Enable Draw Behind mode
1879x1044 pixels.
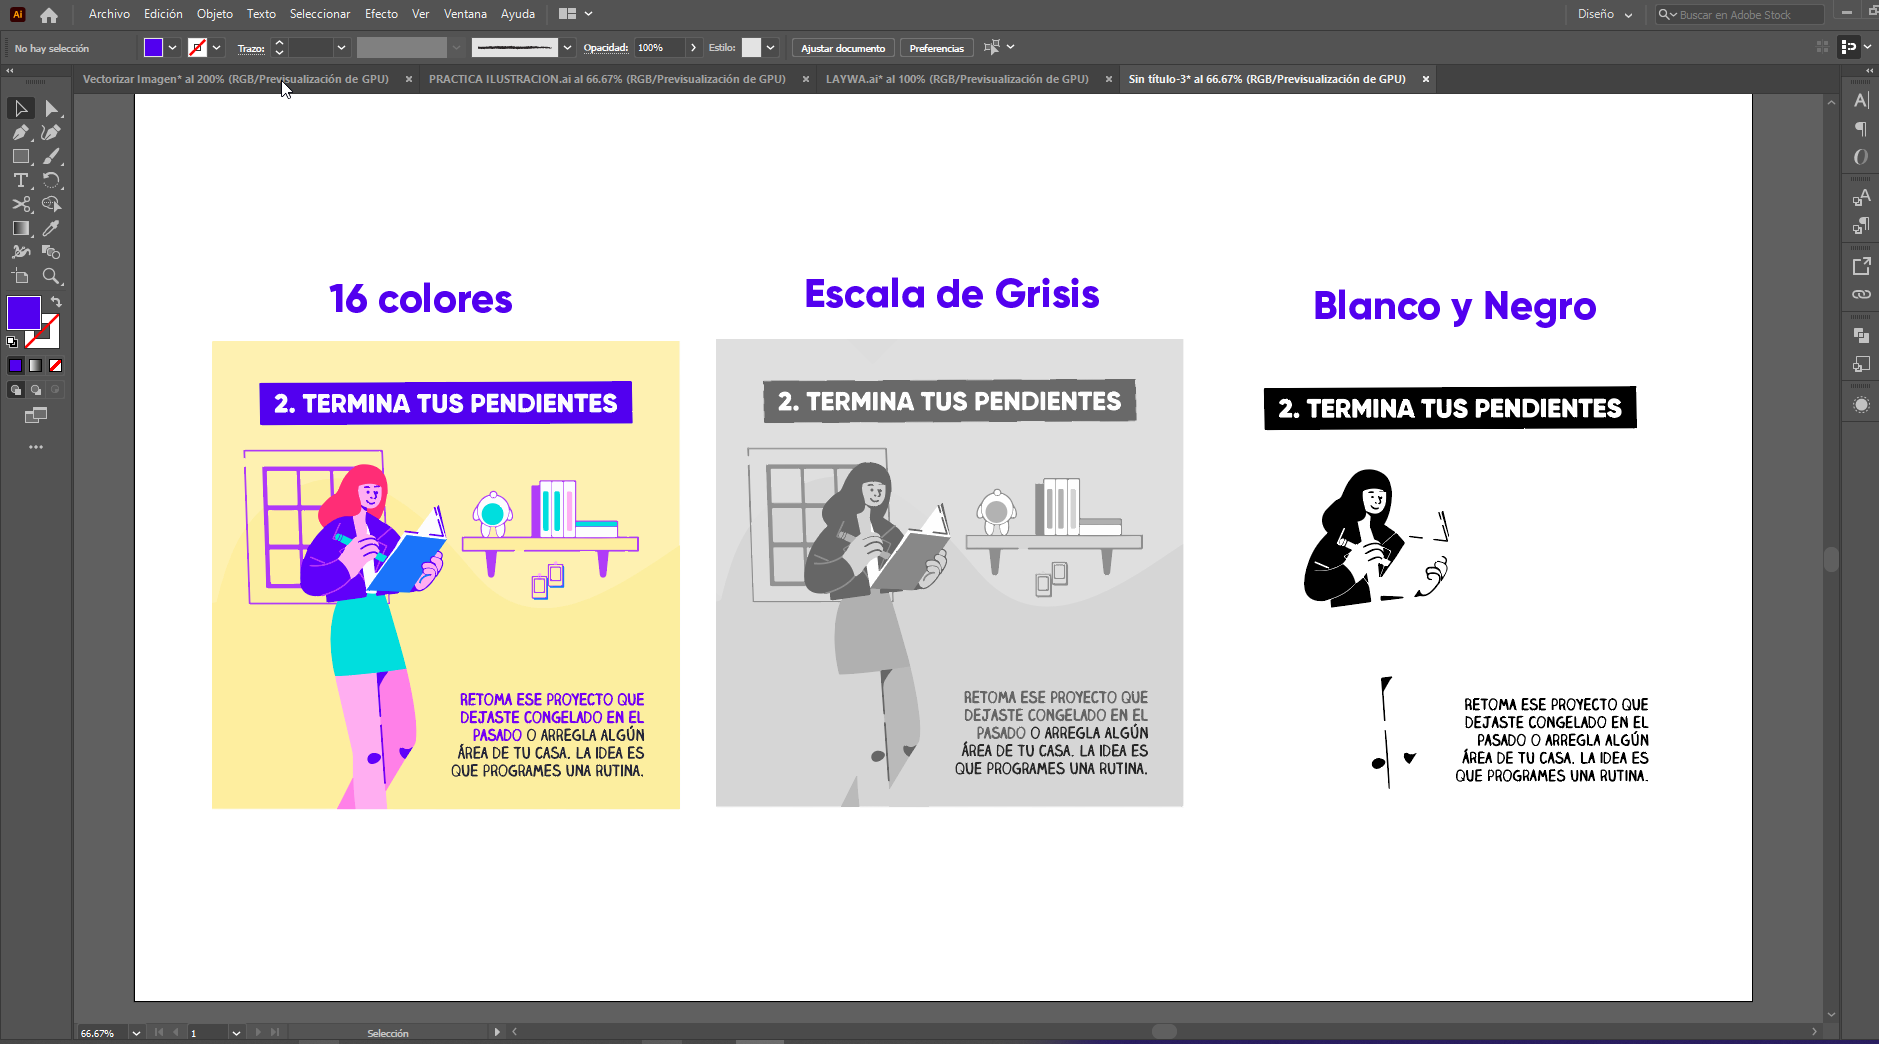pyautogui.click(x=36, y=390)
